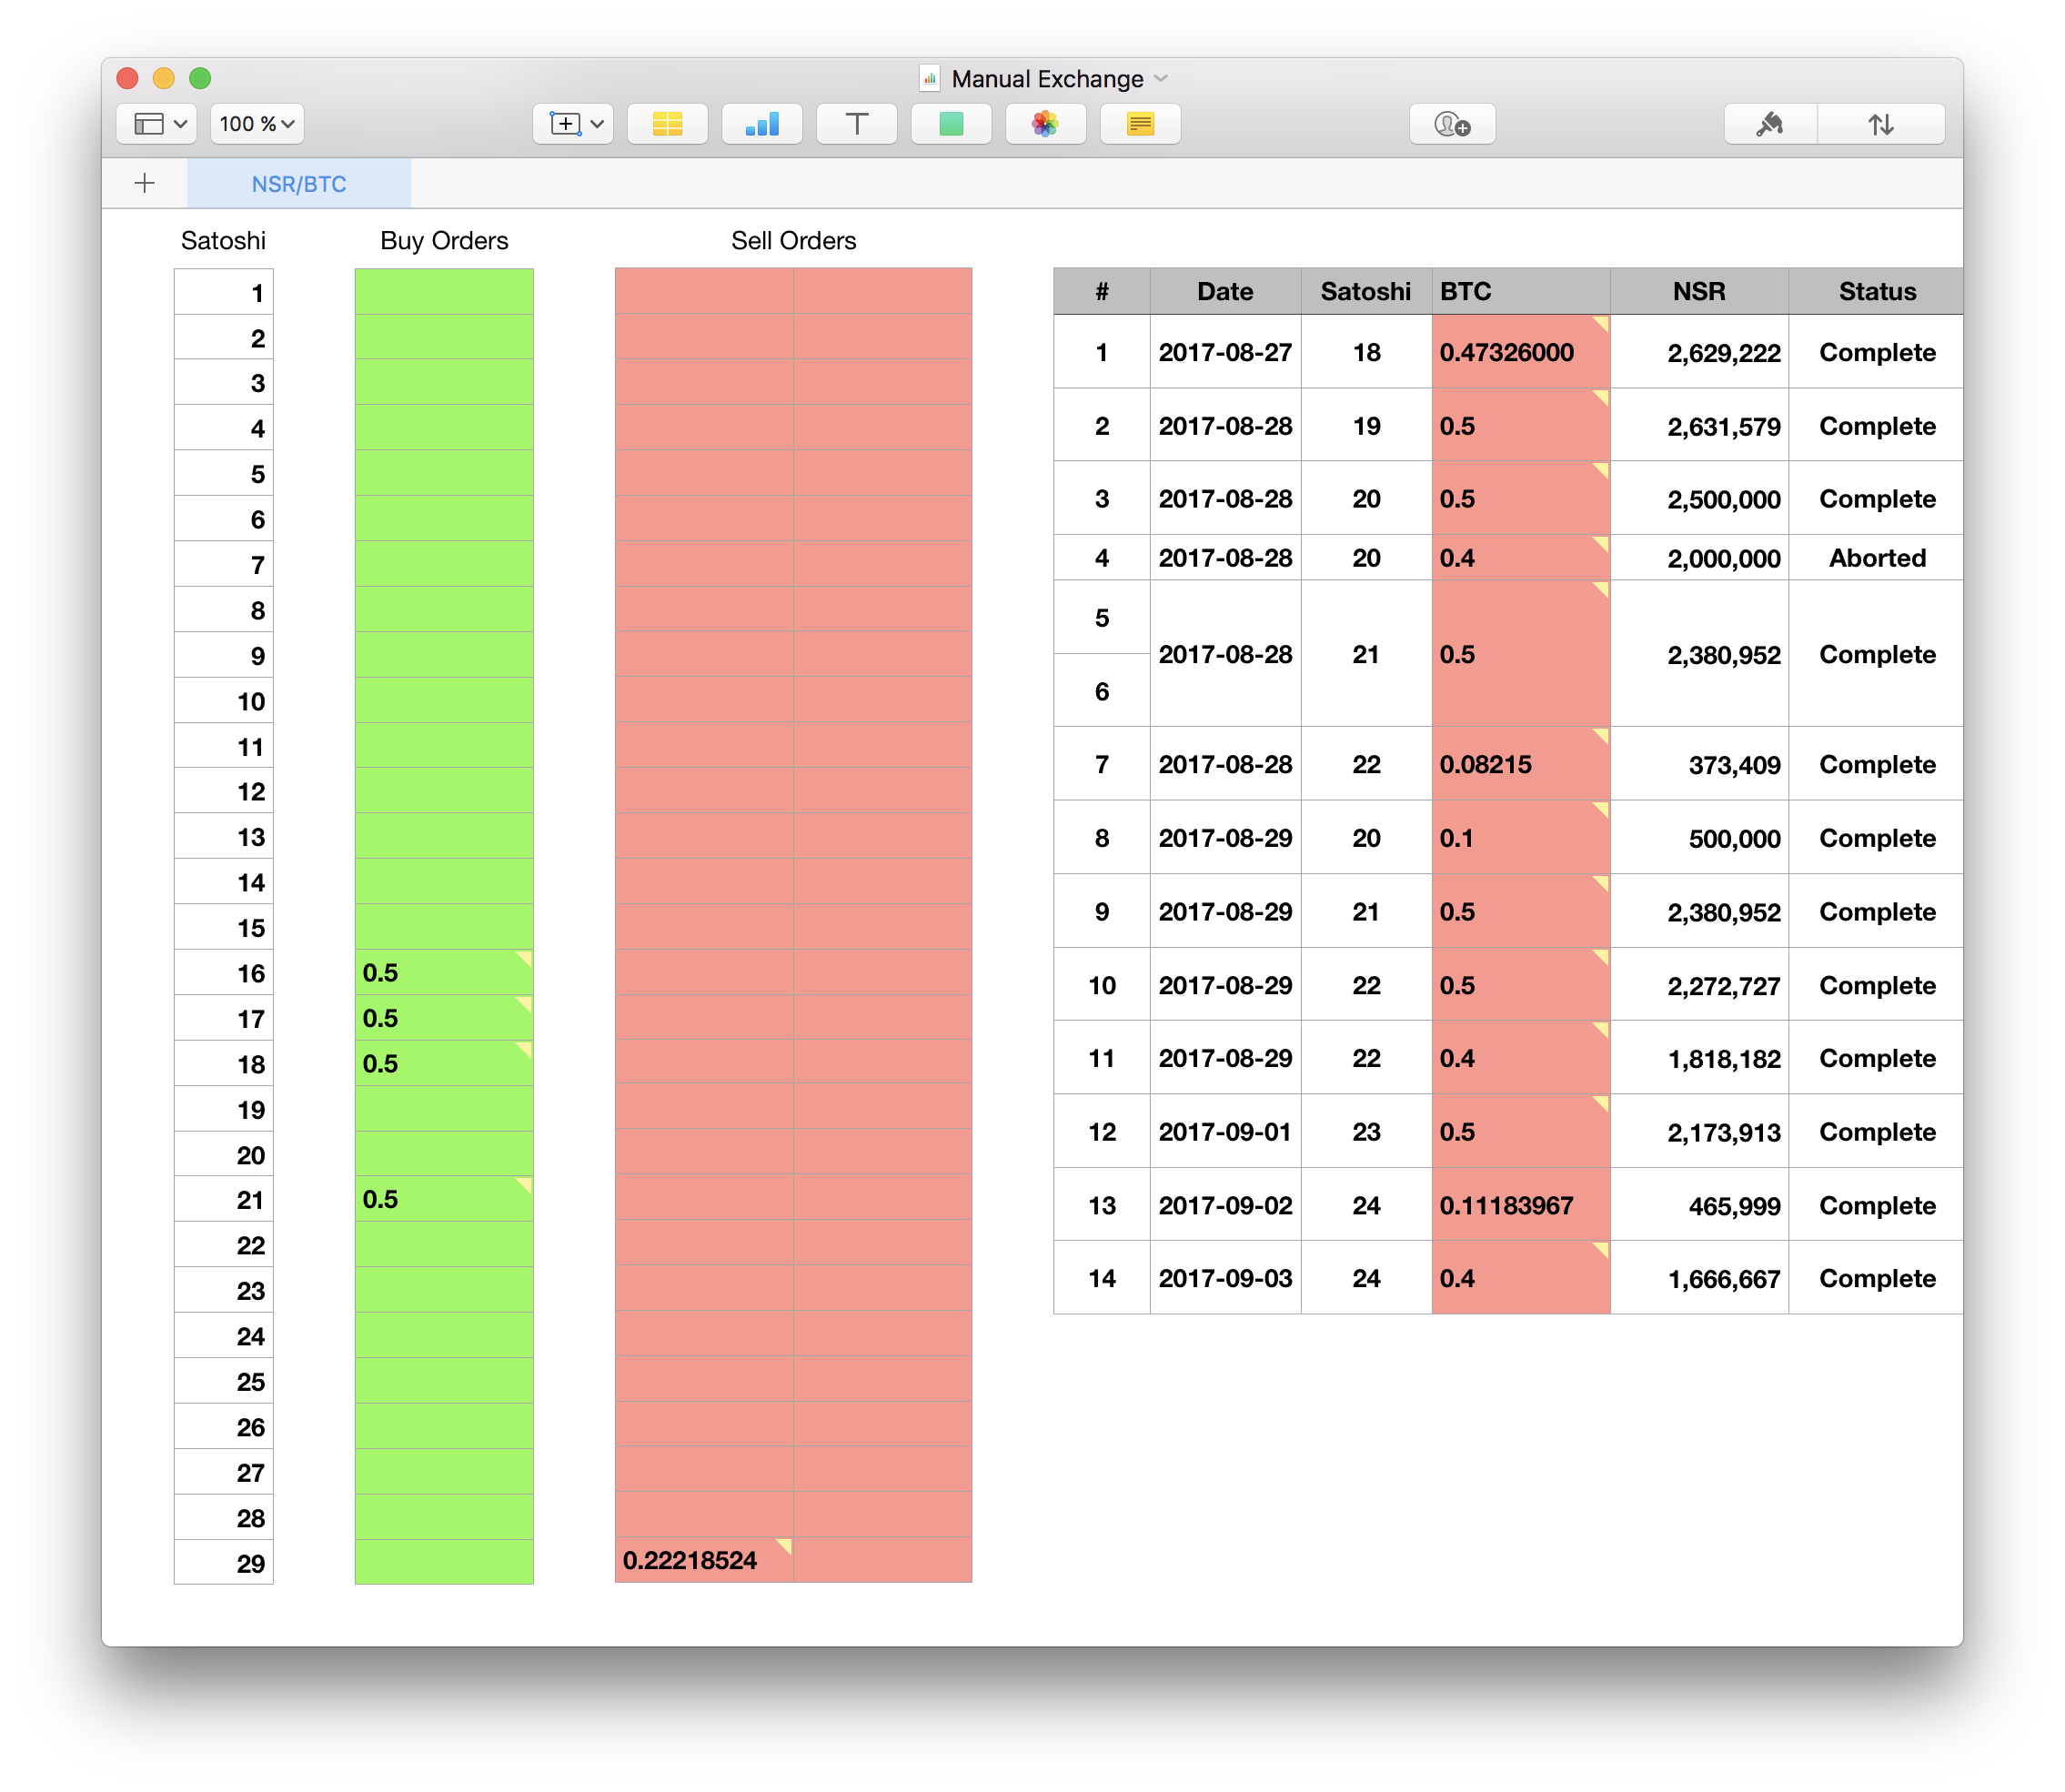Select the 0.5 buy order at Satoshi 17
2065x1792 pixels.
click(x=444, y=1018)
